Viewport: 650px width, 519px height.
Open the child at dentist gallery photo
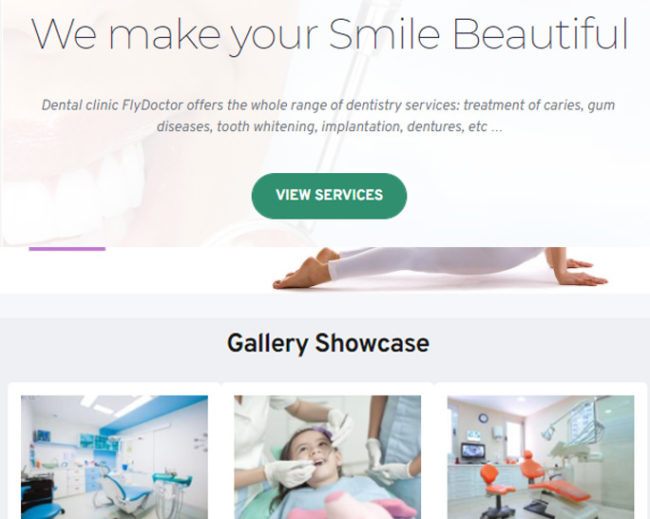(327, 457)
